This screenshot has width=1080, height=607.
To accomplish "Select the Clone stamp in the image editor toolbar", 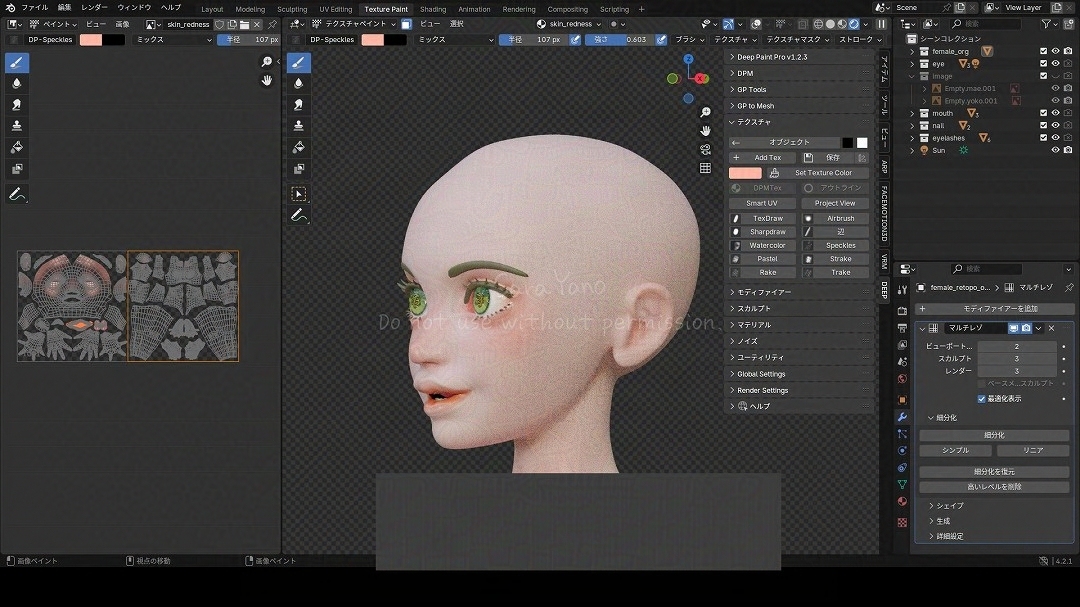I will [x=17, y=125].
